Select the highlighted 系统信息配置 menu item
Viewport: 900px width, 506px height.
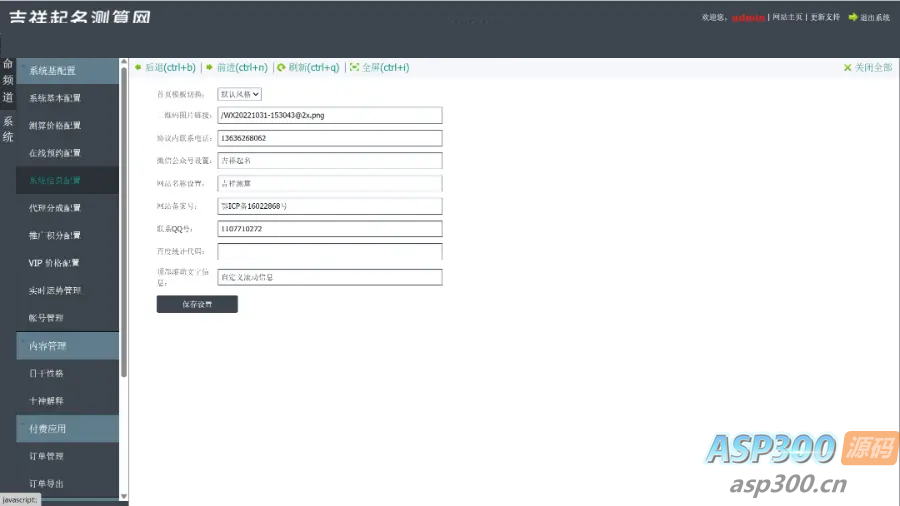coord(68,180)
